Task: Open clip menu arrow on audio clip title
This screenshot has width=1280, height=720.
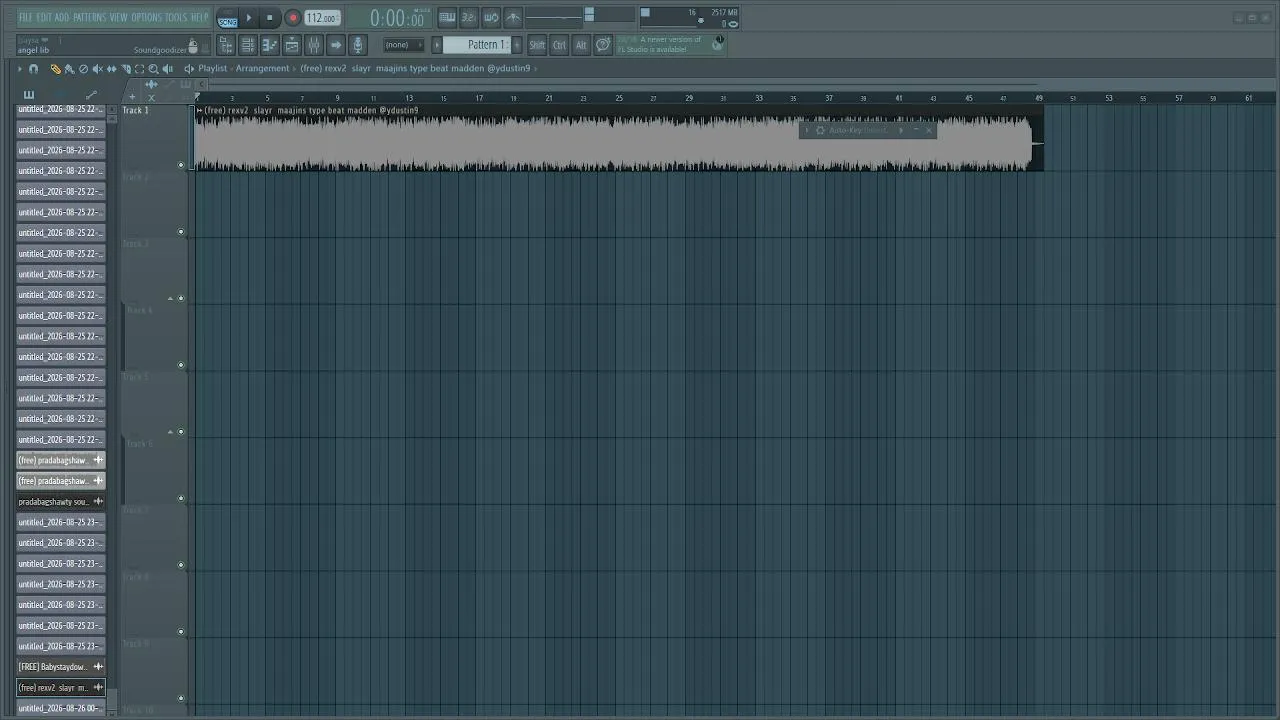Action: coord(200,110)
